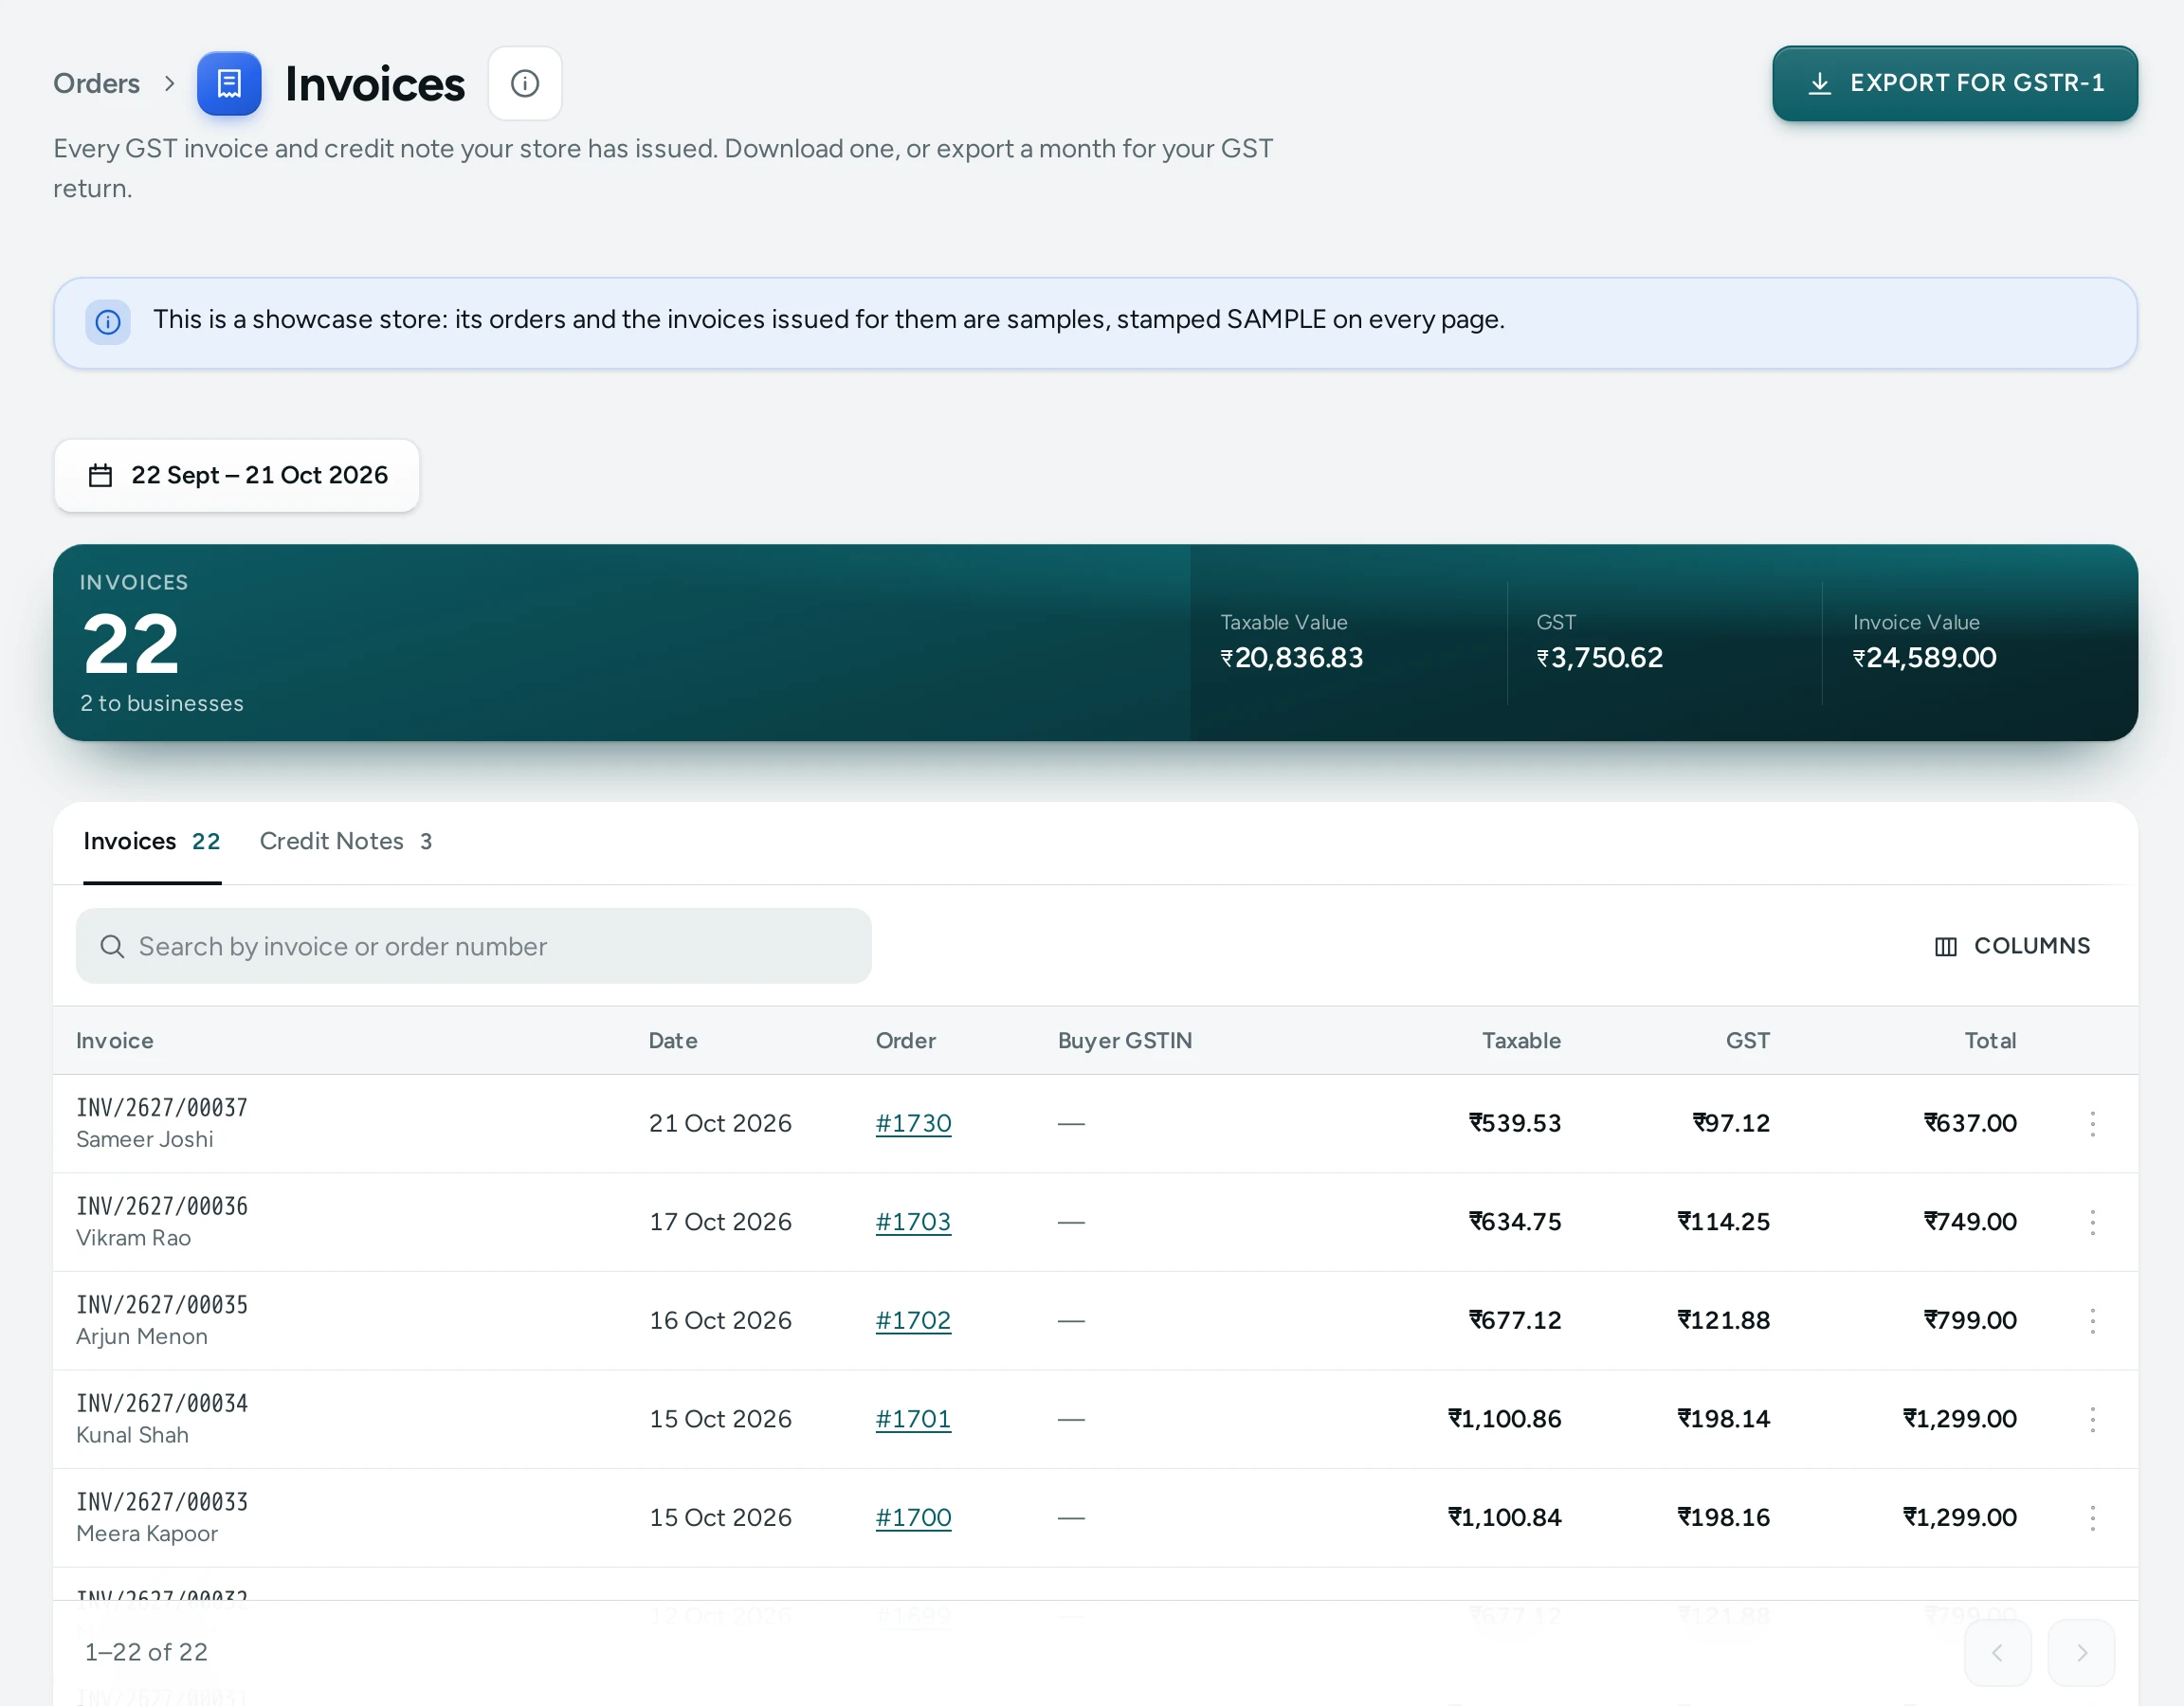Click the Taxable column header
Image resolution: width=2184 pixels, height=1706 pixels.
click(x=1521, y=1041)
